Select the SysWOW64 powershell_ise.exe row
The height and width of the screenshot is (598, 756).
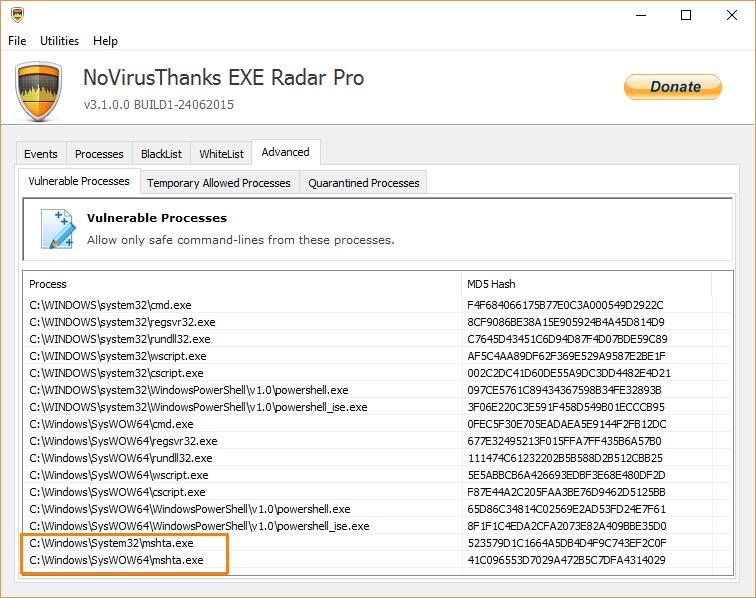tap(378, 526)
